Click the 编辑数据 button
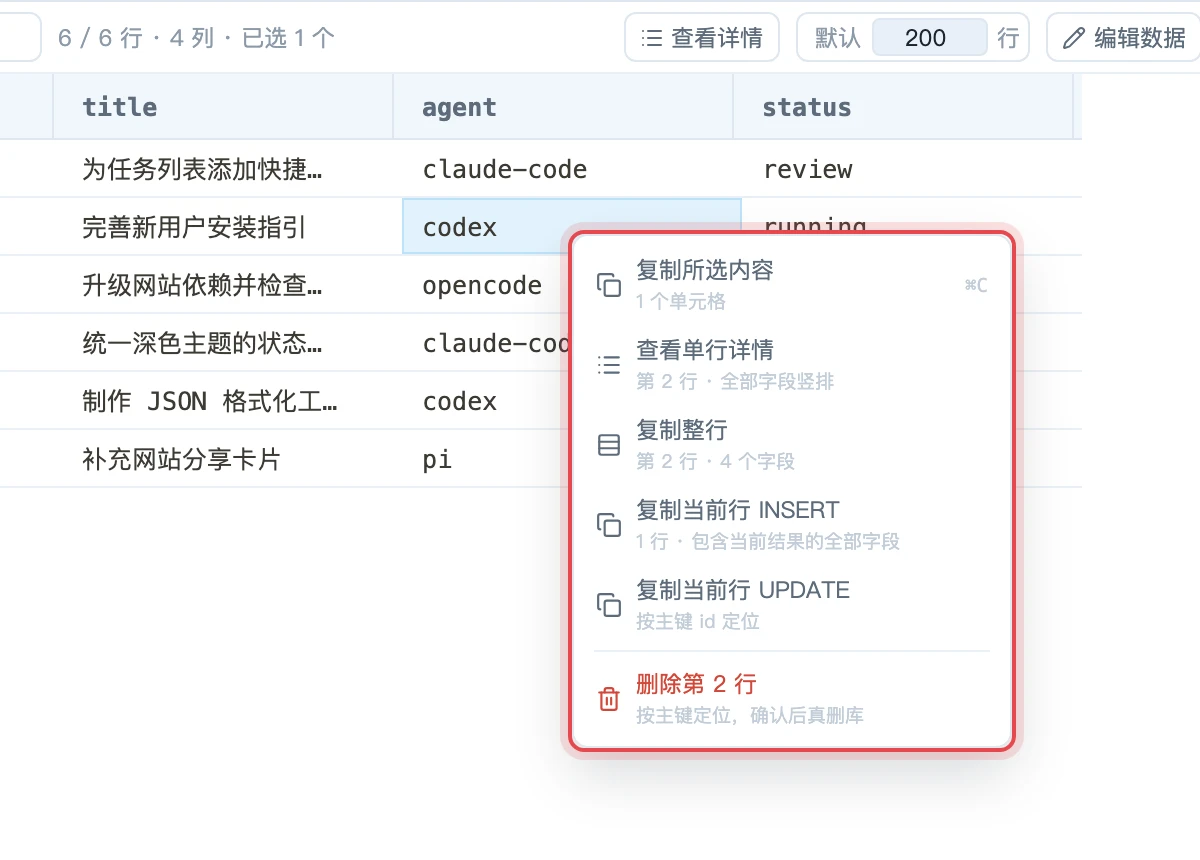 (1123, 38)
